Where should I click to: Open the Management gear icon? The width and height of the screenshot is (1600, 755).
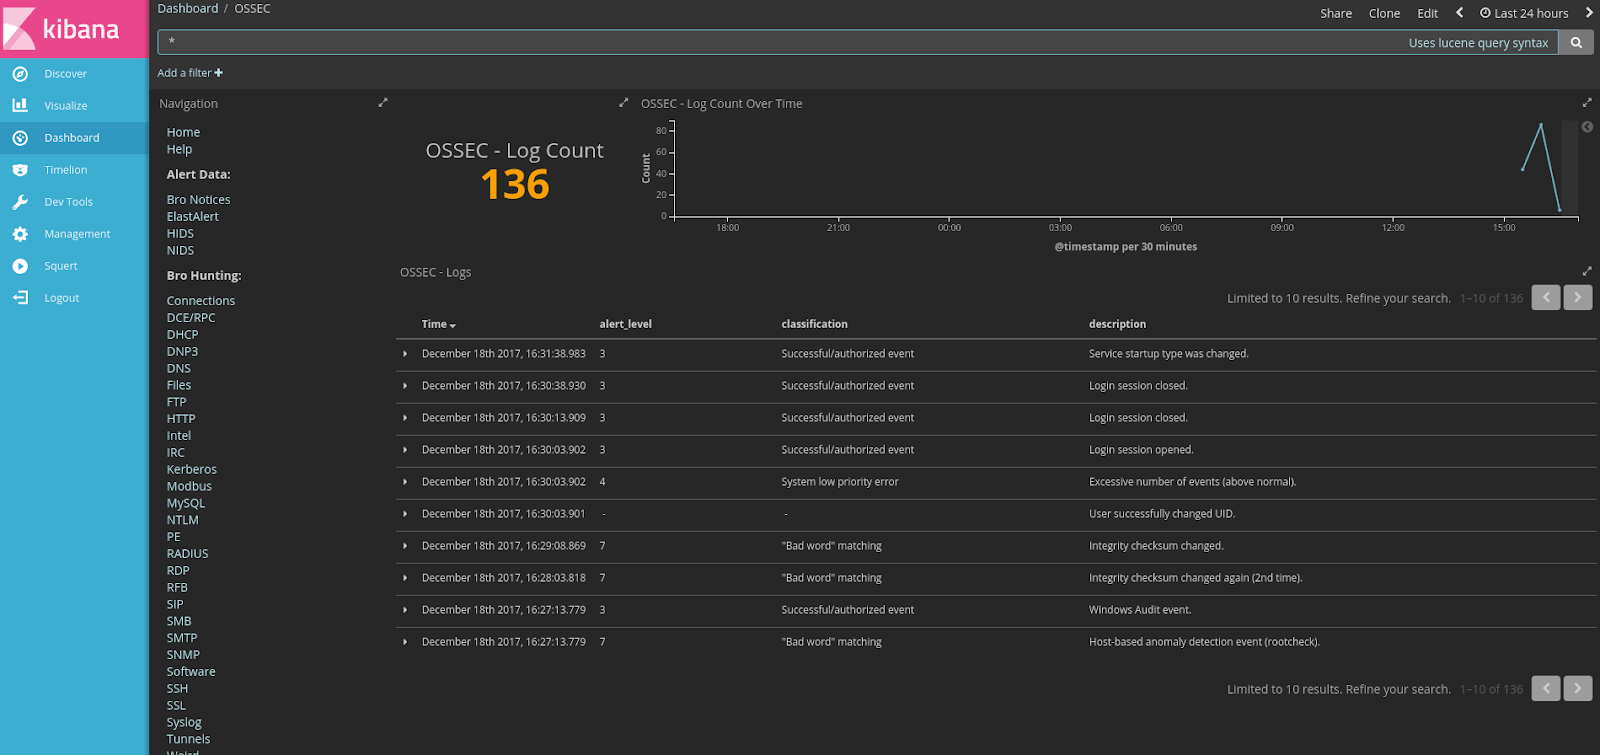pos(20,234)
